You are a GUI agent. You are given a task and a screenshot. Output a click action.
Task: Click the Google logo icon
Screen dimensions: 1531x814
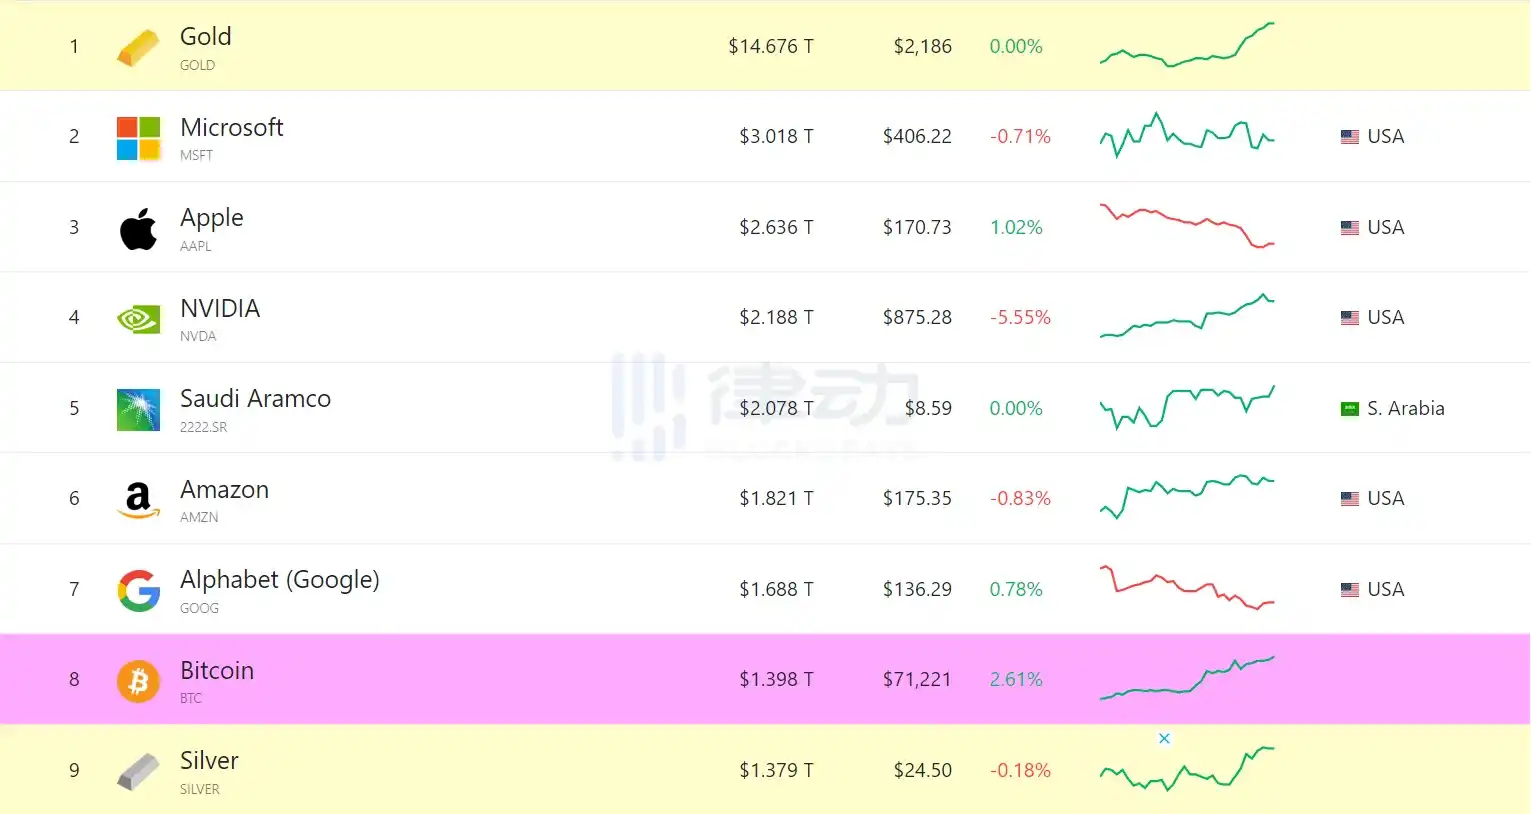[138, 591]
